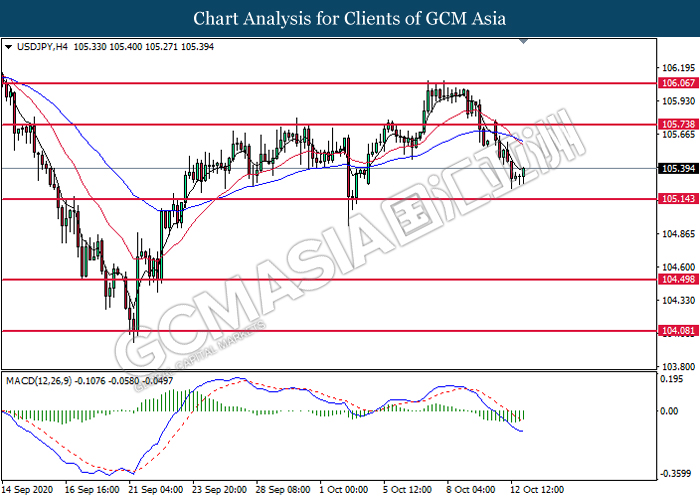Click the dropdown triangle beside USDJPY,H4
The width and height of the screenshot is (700, 500).
click(8, 46)
